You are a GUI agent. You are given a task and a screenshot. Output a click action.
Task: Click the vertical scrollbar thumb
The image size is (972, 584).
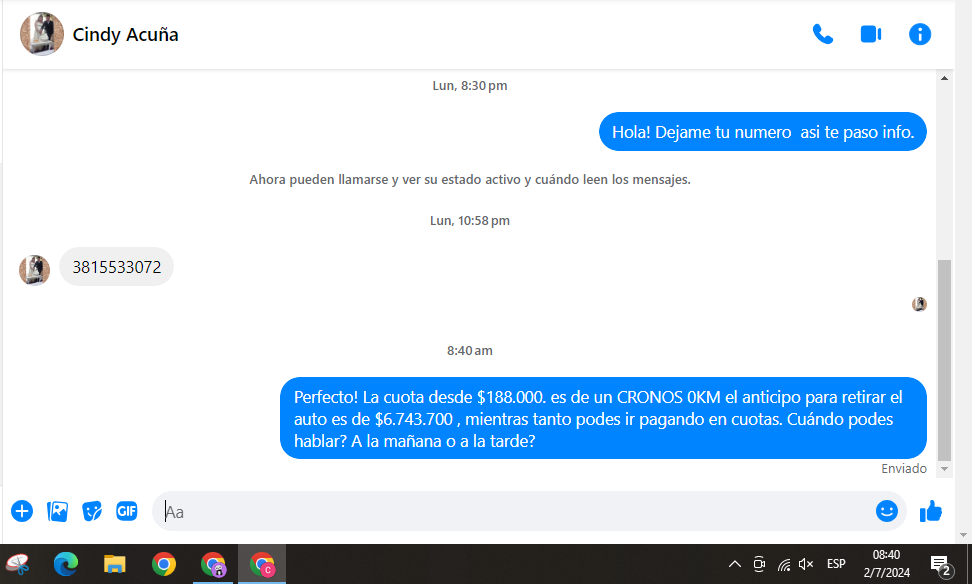[944, 355]
